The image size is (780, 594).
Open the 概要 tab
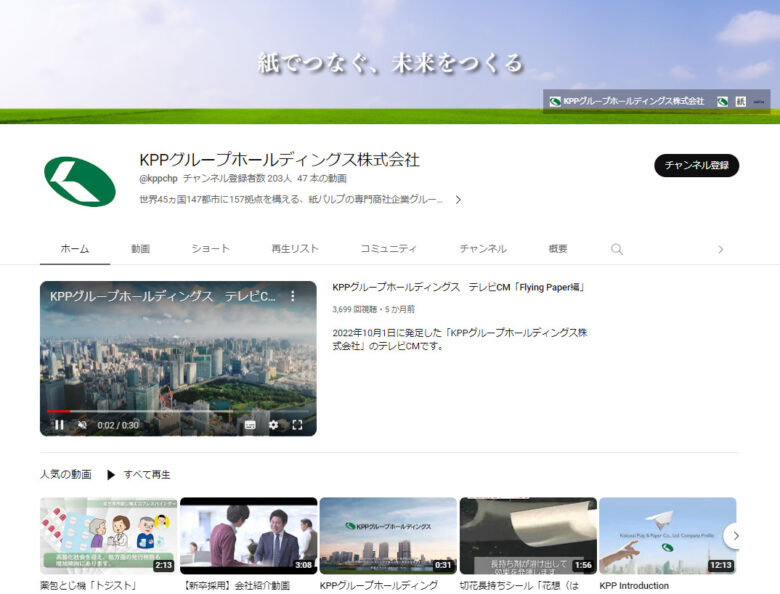558,249
